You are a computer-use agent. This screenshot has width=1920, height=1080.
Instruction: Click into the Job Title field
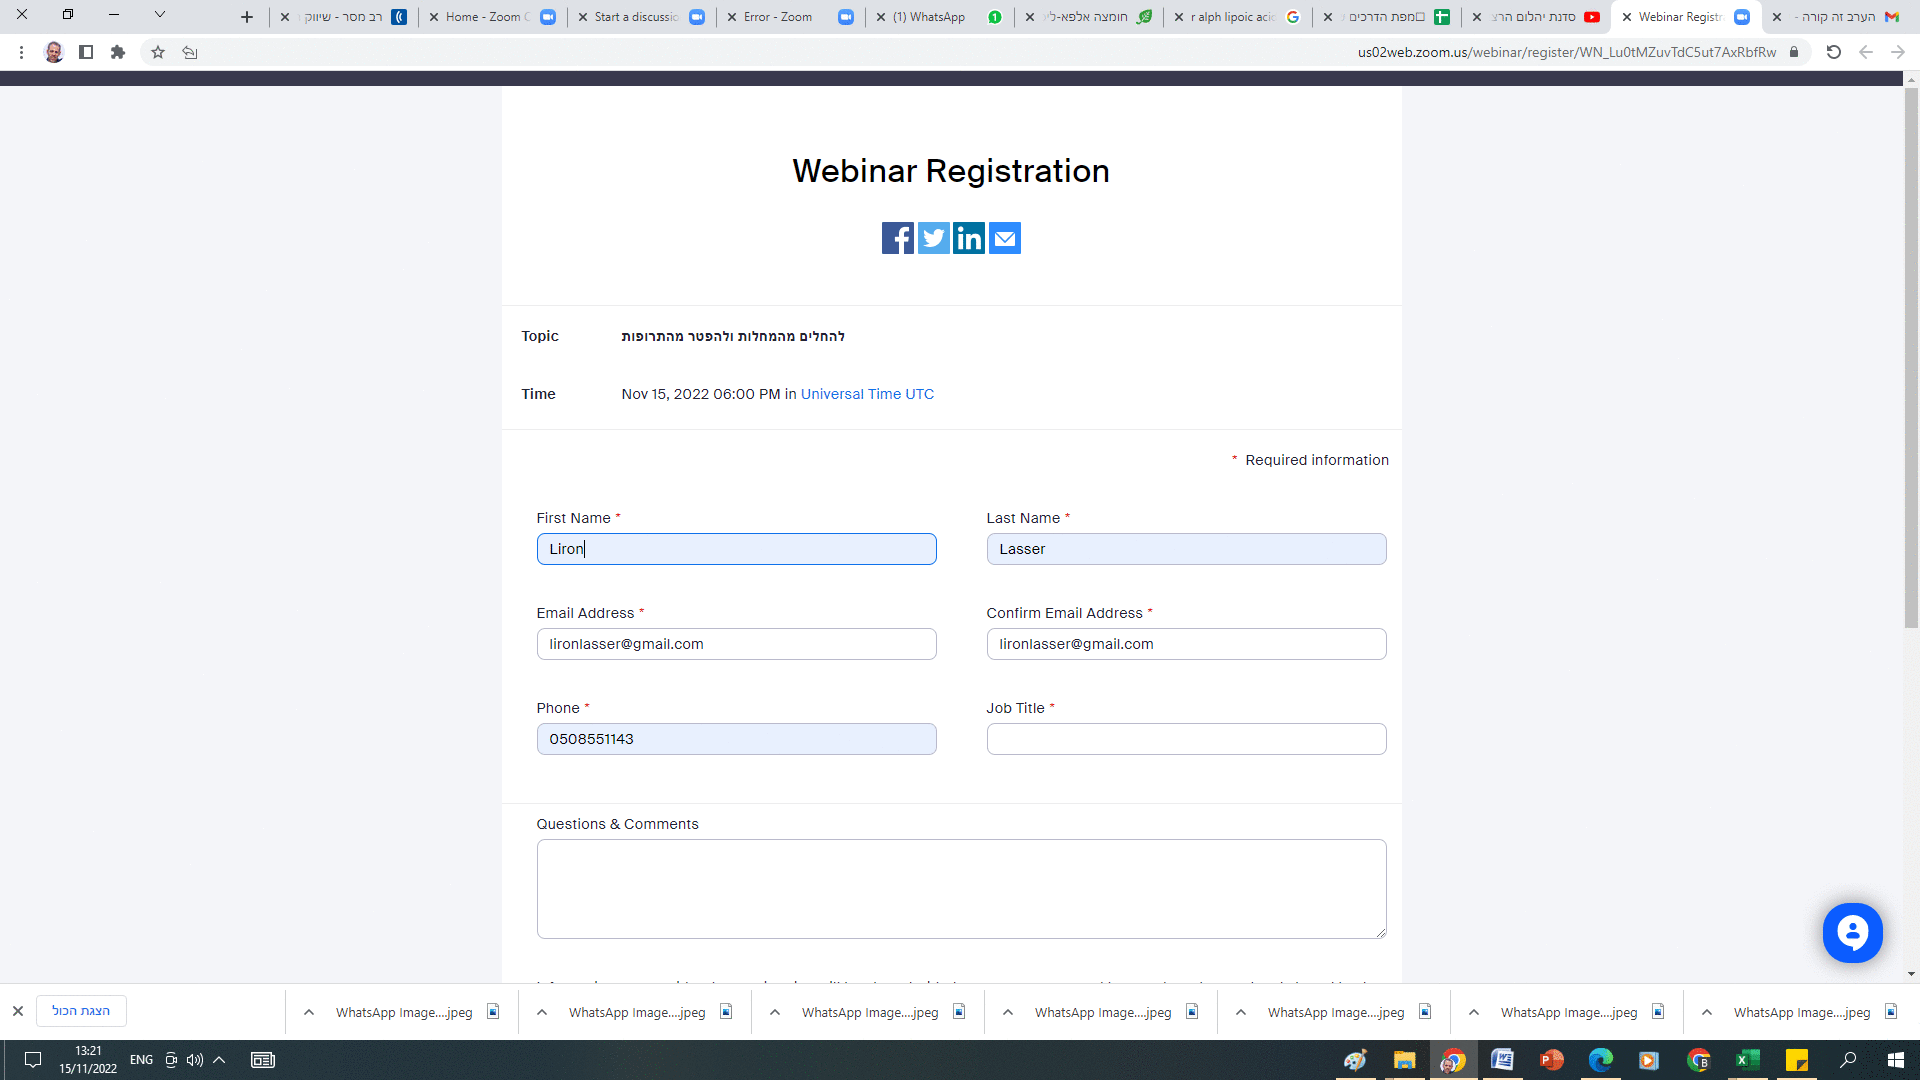tap(1186, 739)
